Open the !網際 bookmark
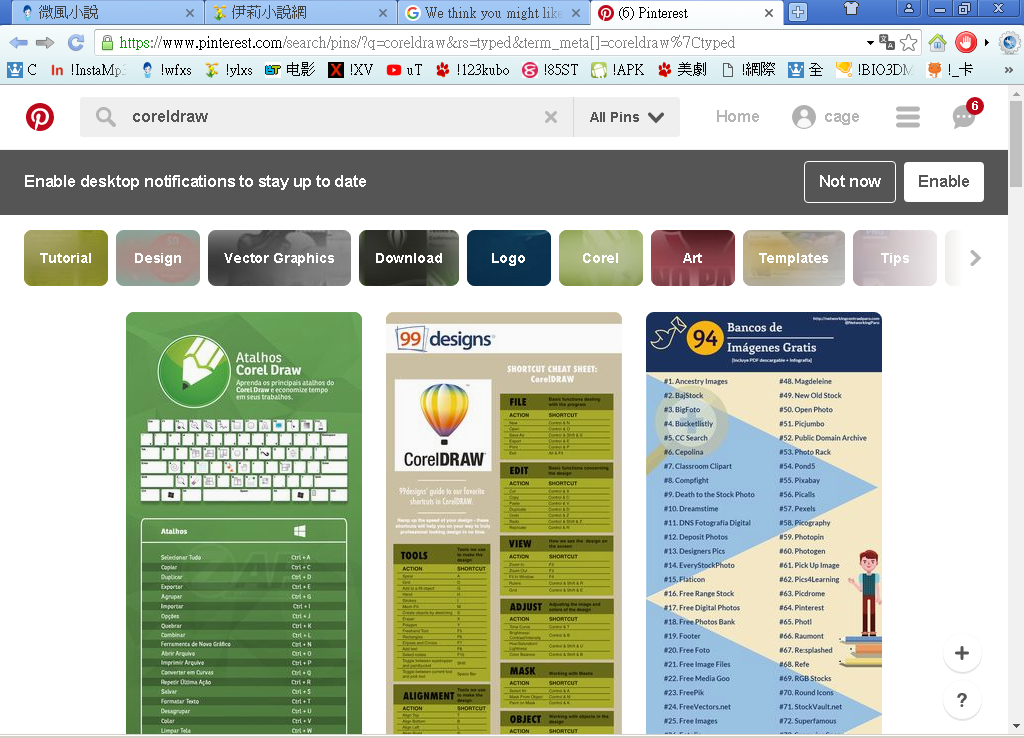Image resolution: width=1024 pixels, height=738 pixels. [748, 70]
